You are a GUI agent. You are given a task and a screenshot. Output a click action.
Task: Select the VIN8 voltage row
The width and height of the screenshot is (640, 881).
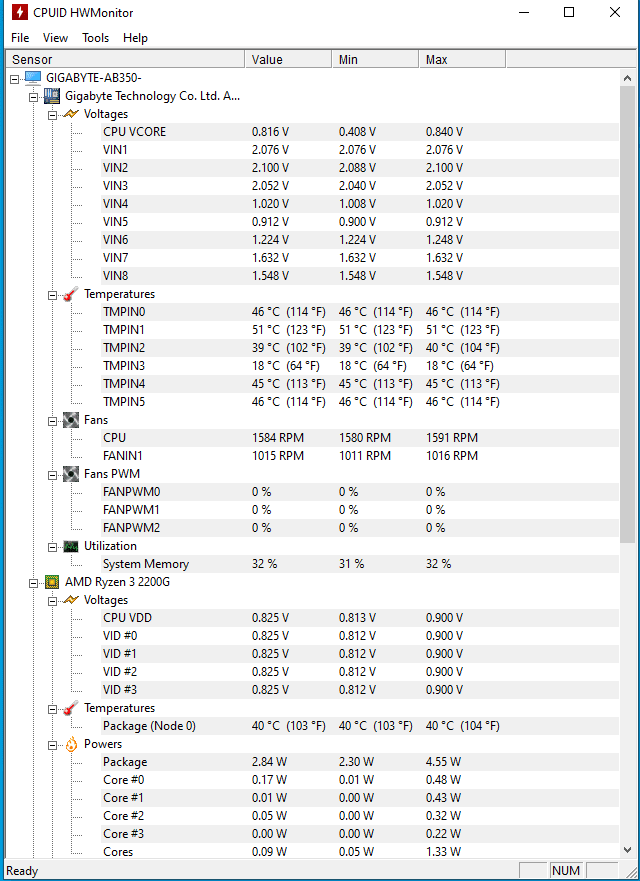coord(360,276)
